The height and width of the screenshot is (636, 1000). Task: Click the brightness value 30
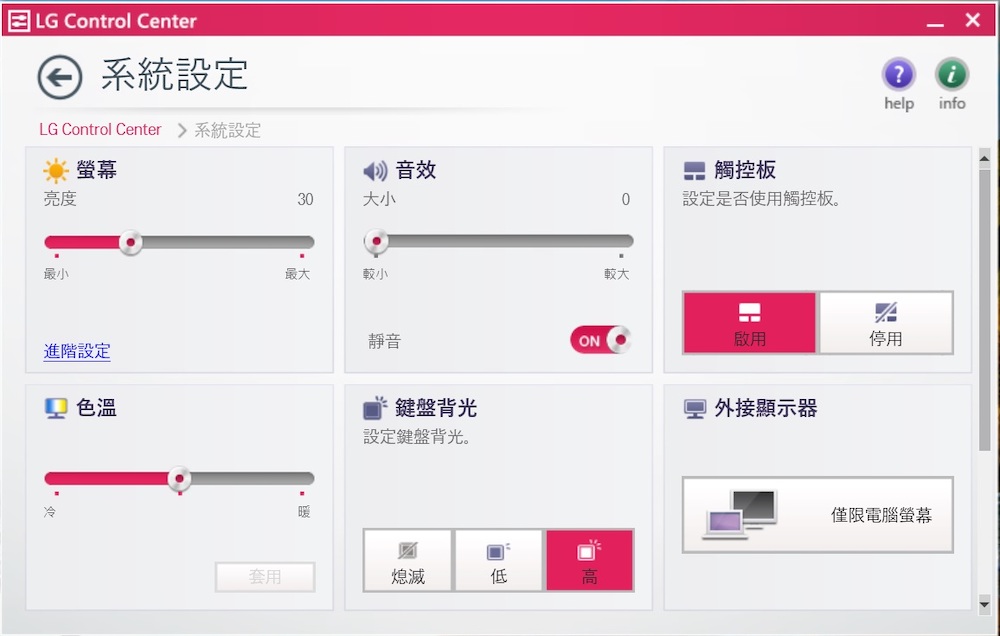coord(305,200)
